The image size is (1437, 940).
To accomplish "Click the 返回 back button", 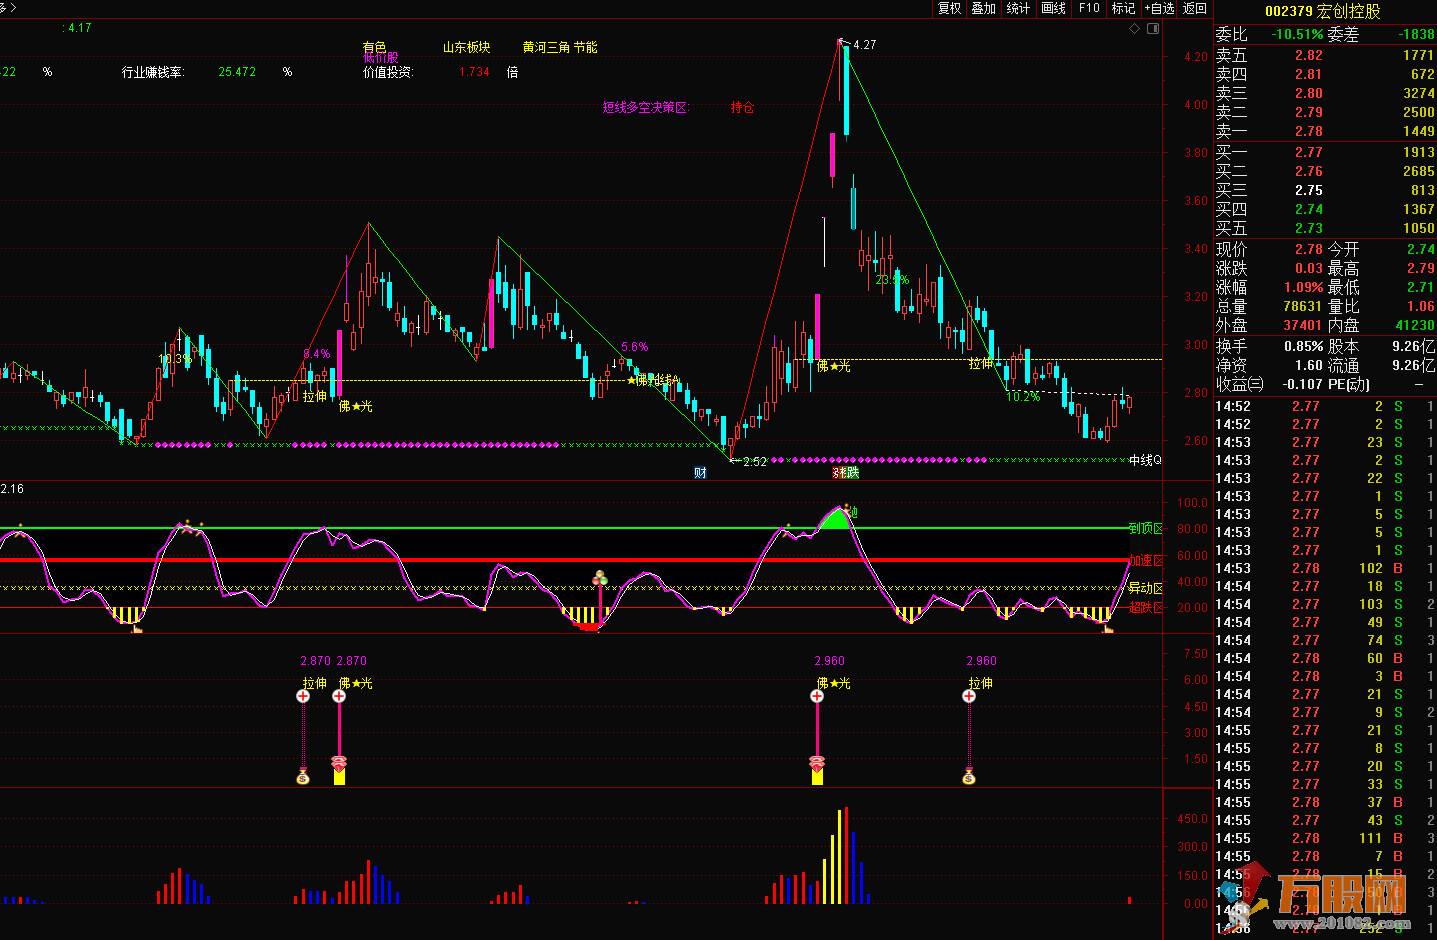I will point(1195,8).
